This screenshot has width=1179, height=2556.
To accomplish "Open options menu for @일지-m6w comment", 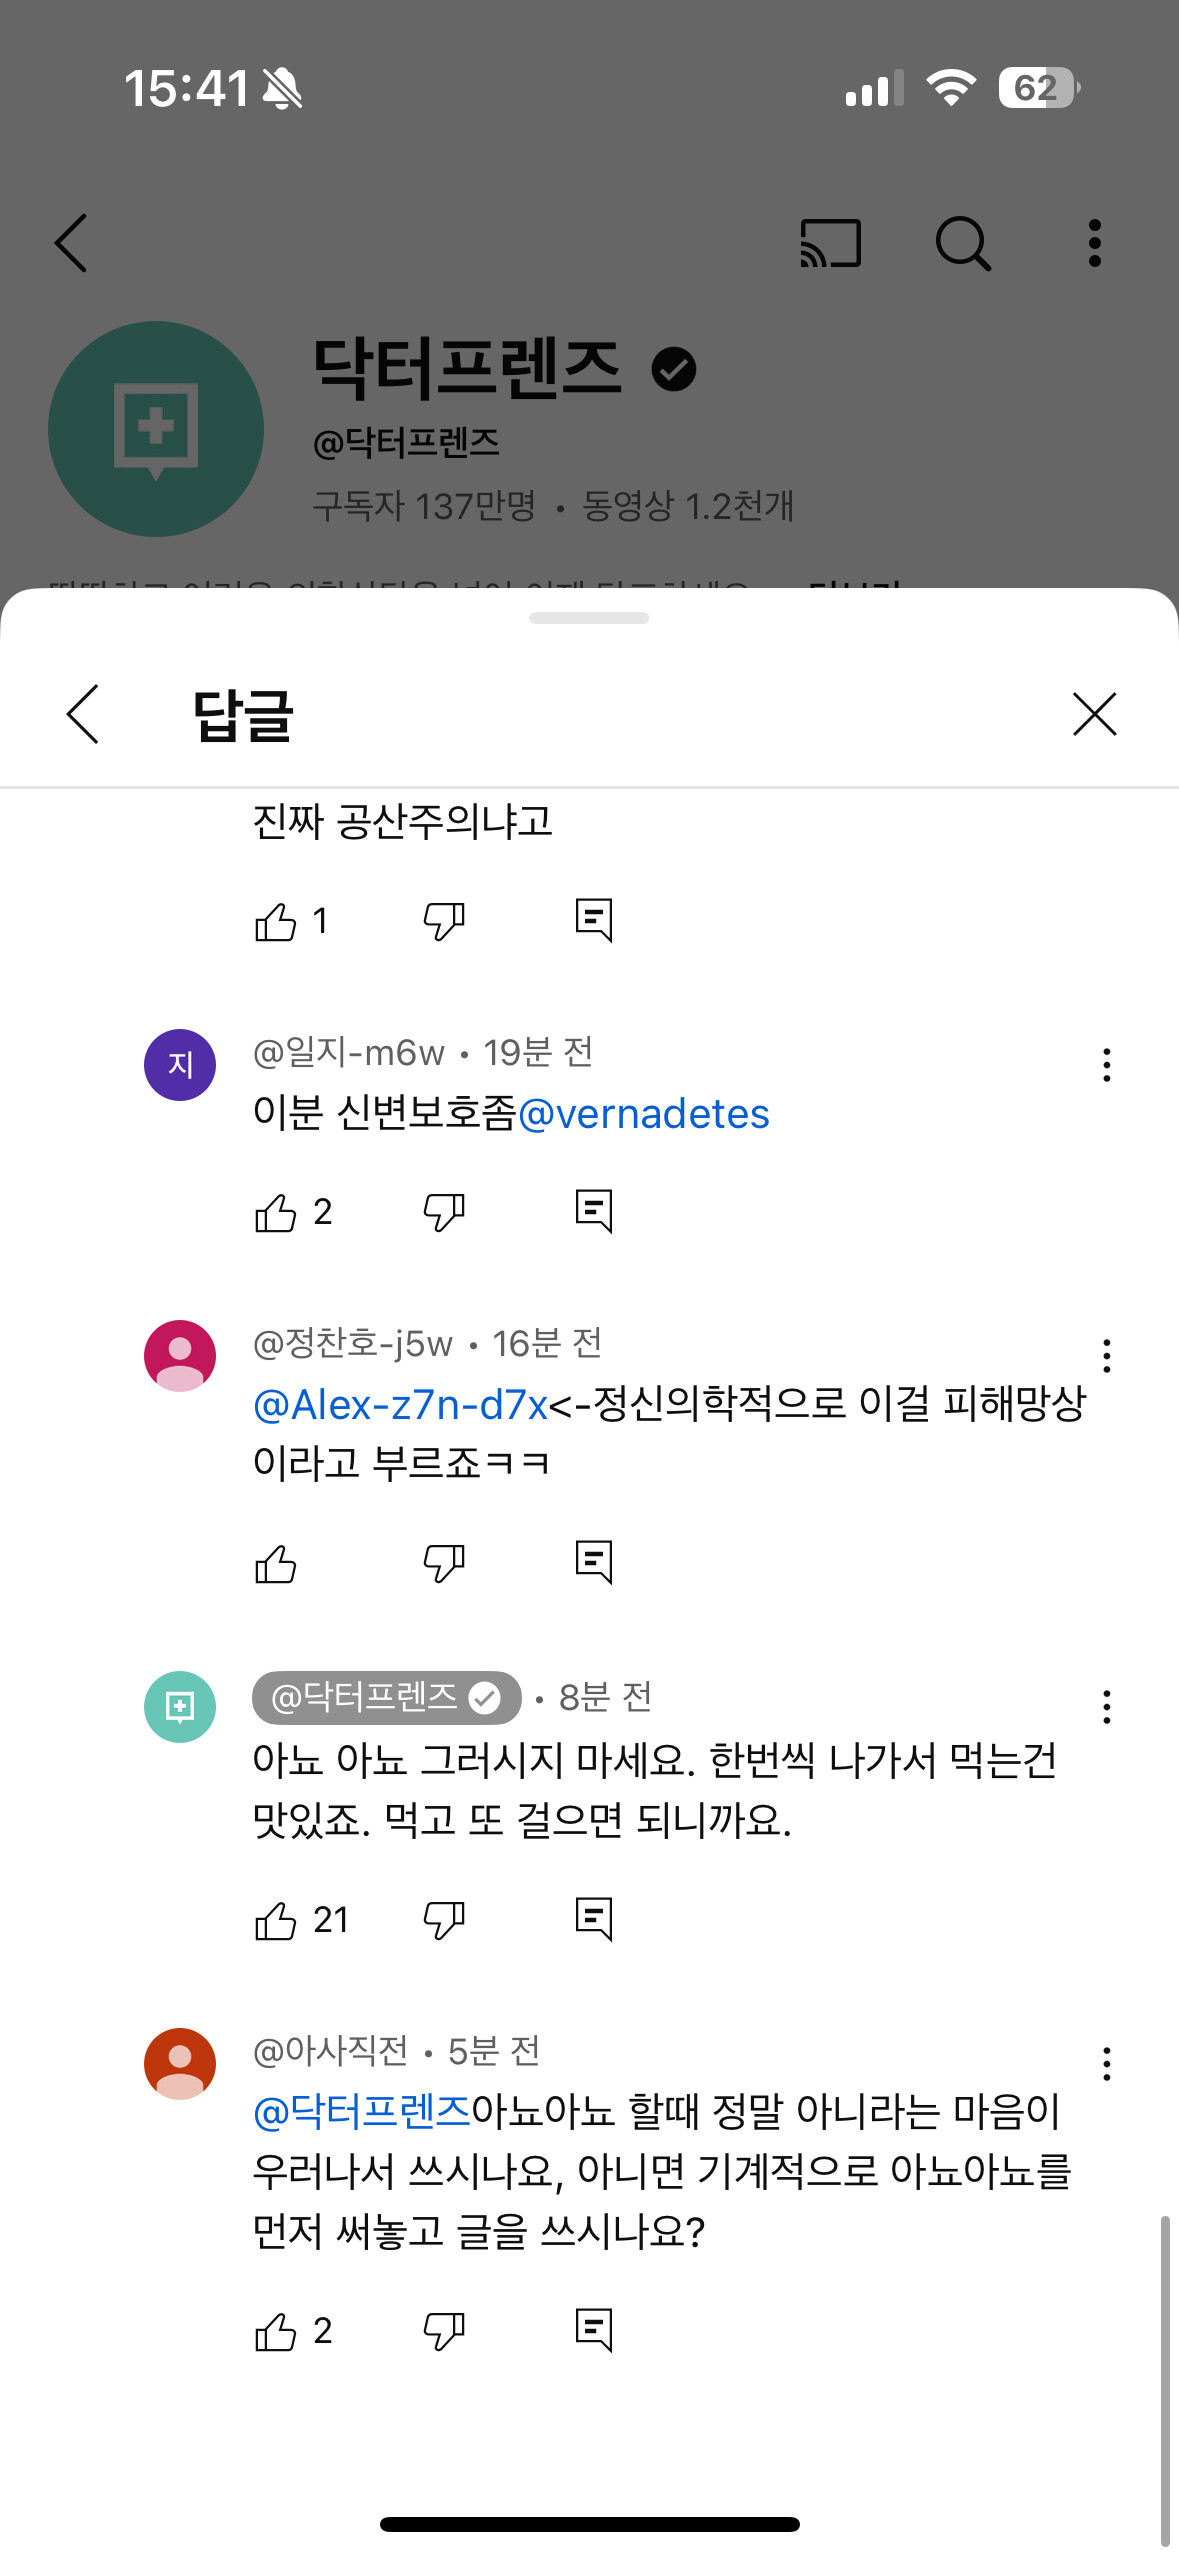I will point(1106,1065).
